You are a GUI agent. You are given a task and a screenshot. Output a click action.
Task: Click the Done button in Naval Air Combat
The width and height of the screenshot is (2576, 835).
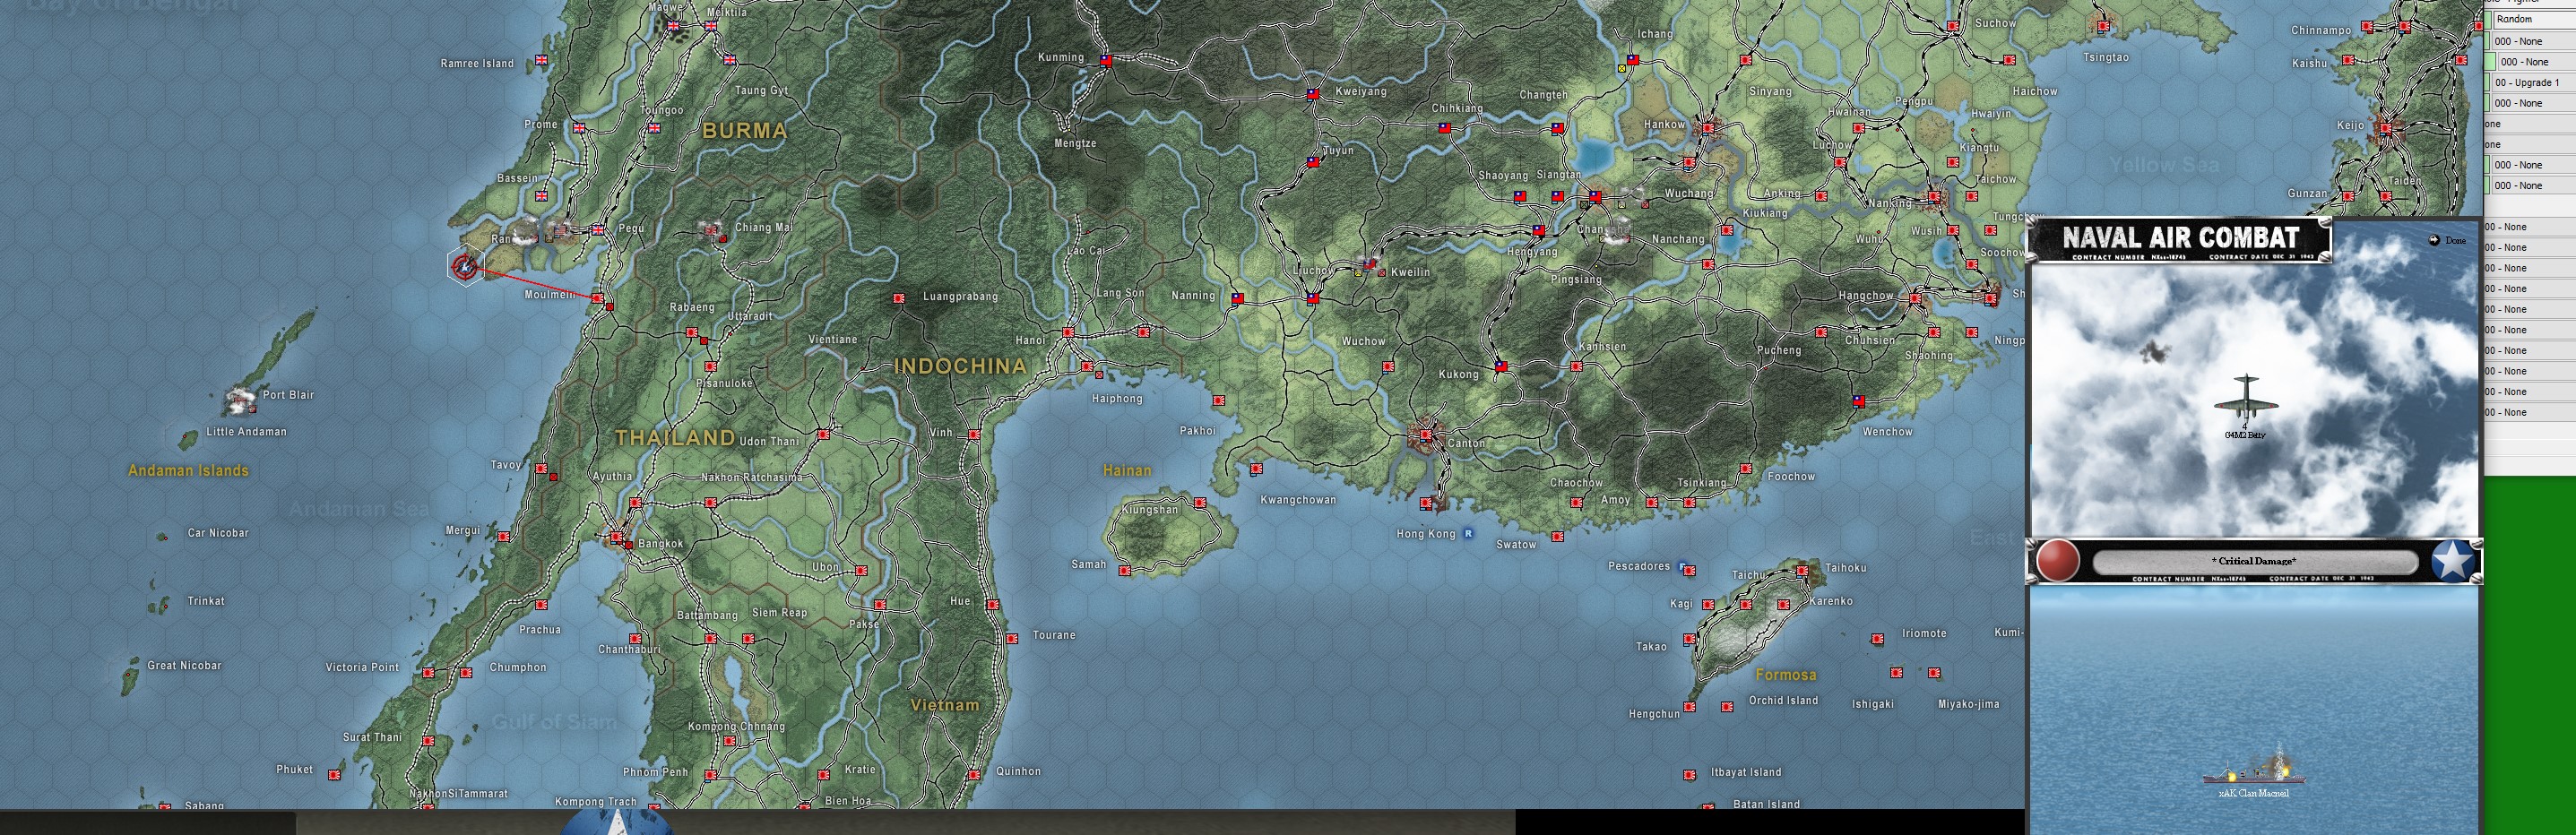[x=2455, y=241]
